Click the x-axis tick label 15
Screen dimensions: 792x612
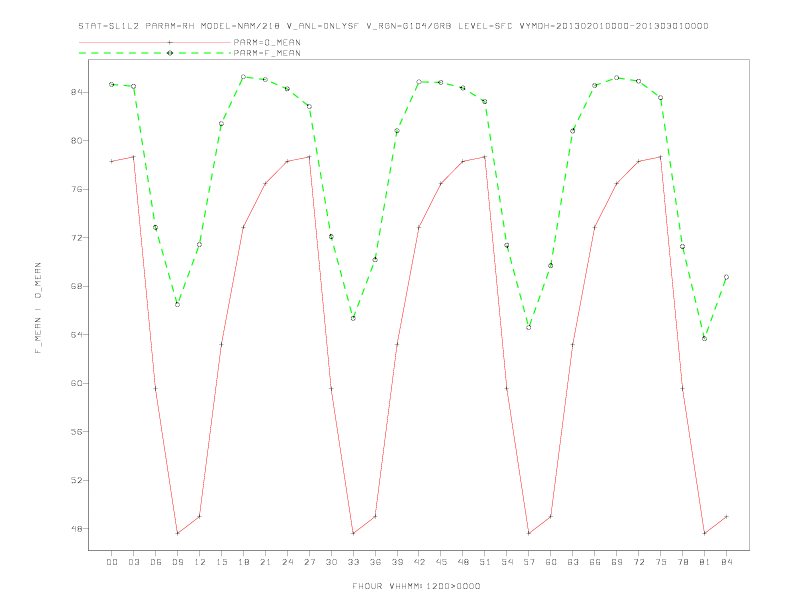[222, 562]
